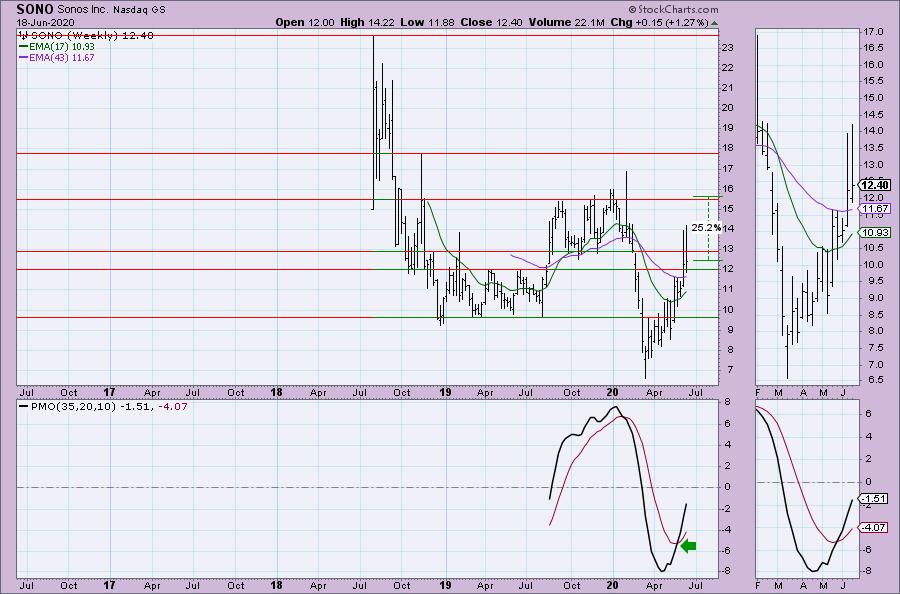Click the boxed 11.67 EMA price tag
Screen dimensions: 900x594
point(875,209)
